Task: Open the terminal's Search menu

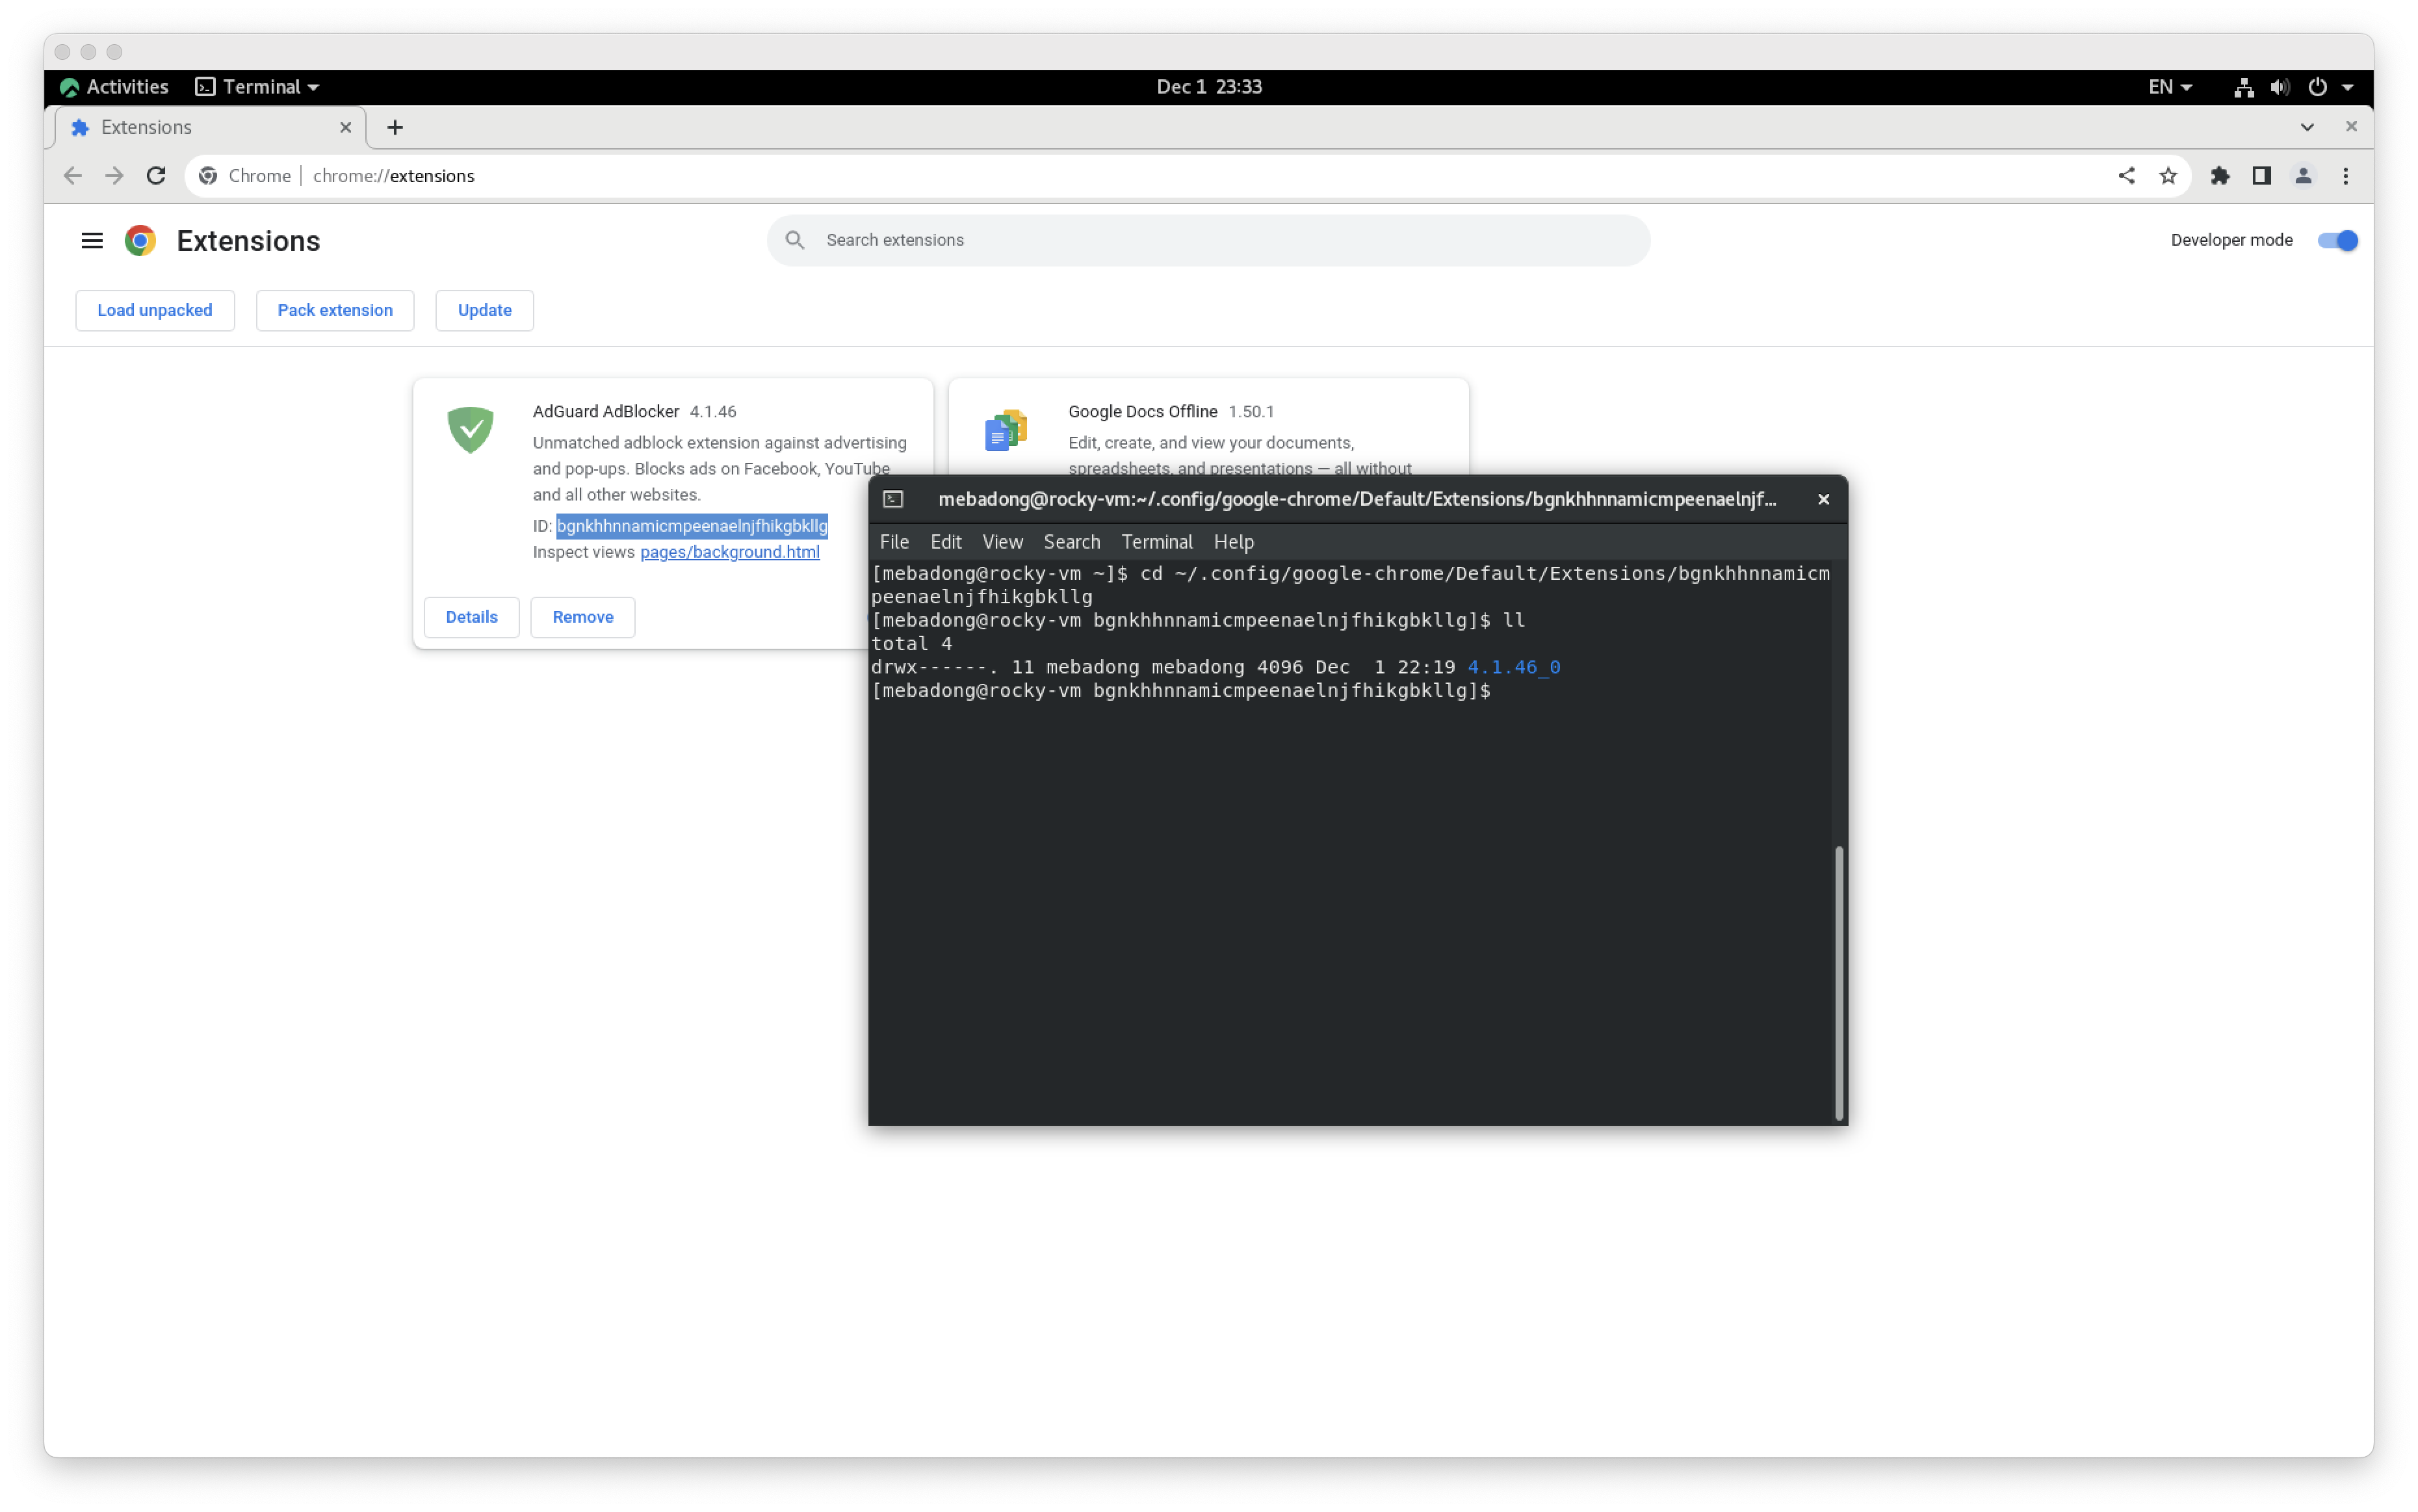Action: [x=1071, y=542]
